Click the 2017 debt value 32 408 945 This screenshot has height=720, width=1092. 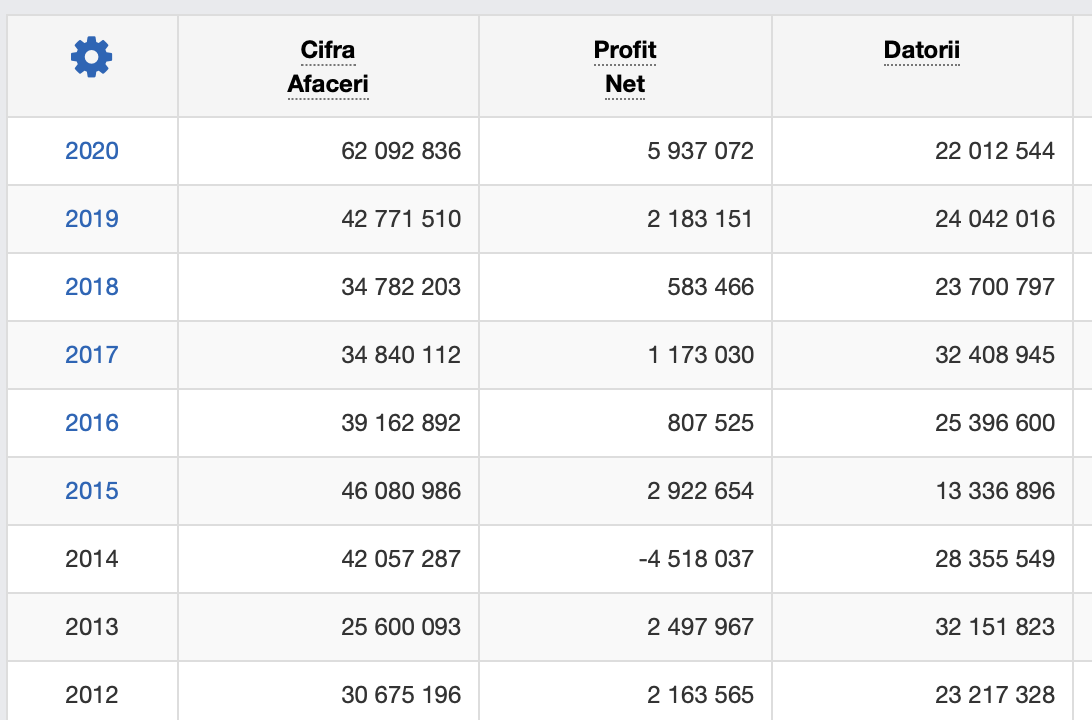point(995,355)
